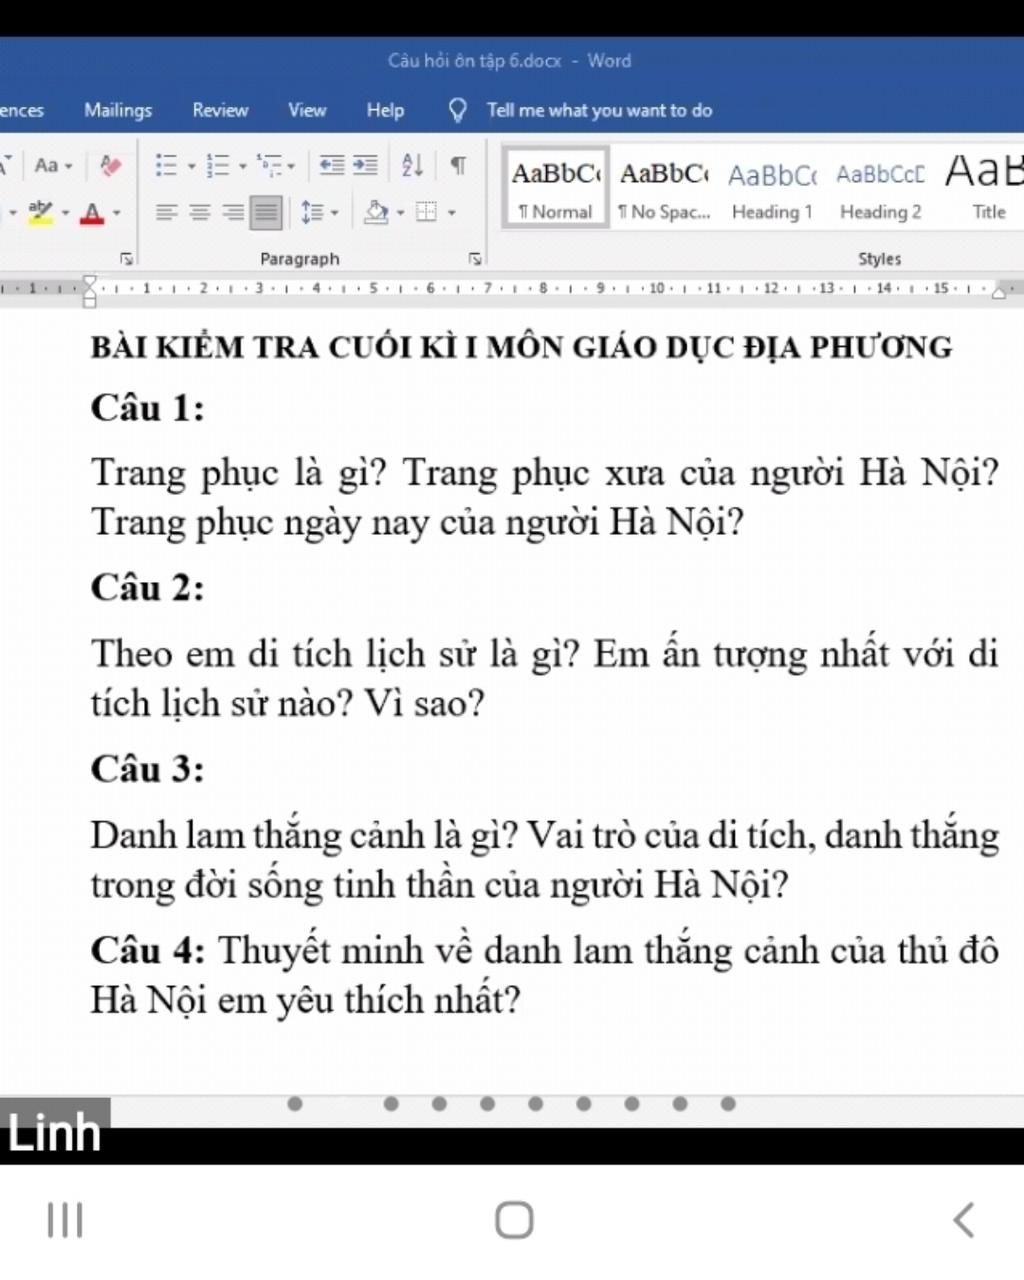Open multilevel list dropdown arrow

[291, 166]
